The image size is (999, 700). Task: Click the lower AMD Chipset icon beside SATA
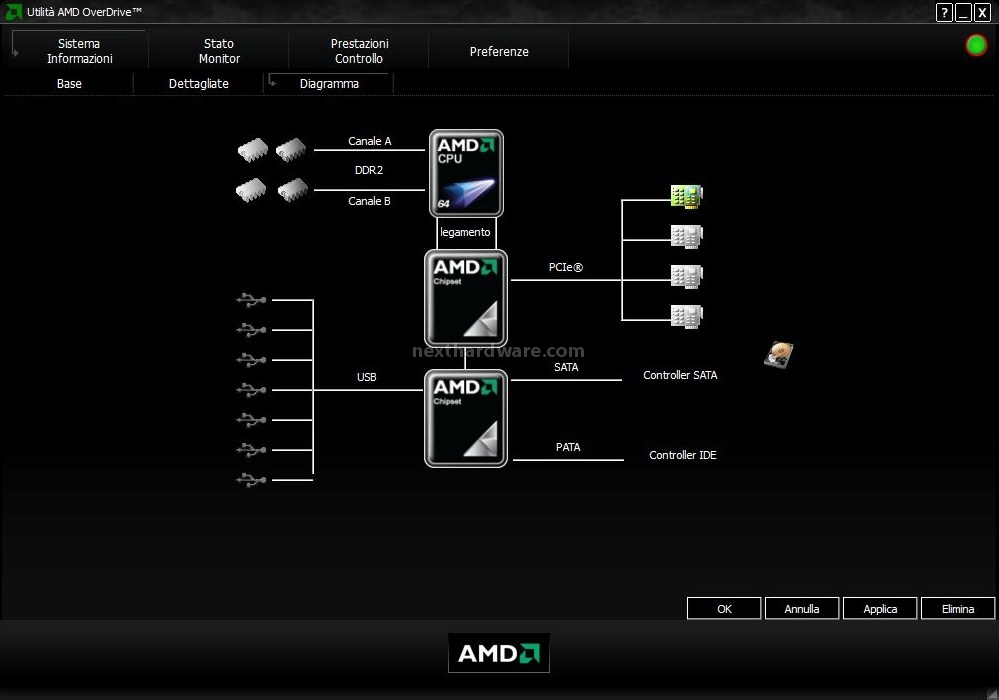tap(466, 418)
